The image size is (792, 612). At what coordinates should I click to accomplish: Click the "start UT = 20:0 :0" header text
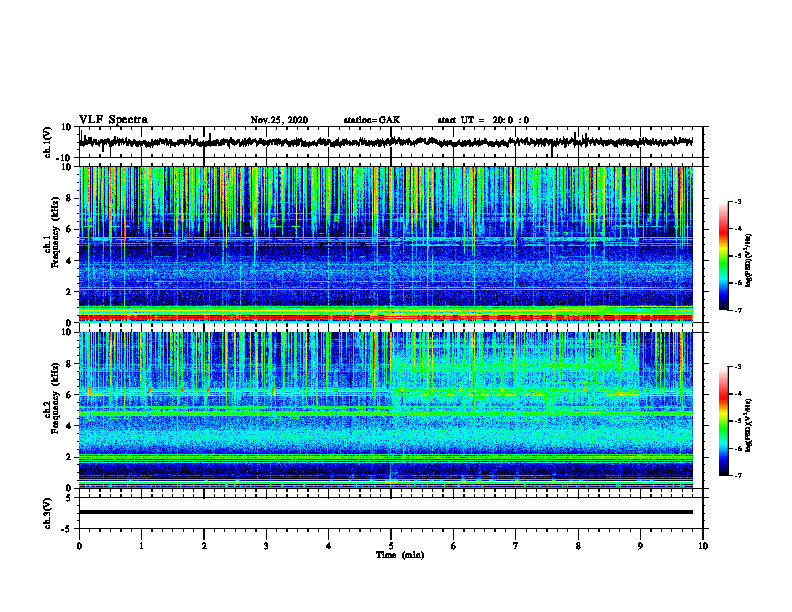click(483, 120)
